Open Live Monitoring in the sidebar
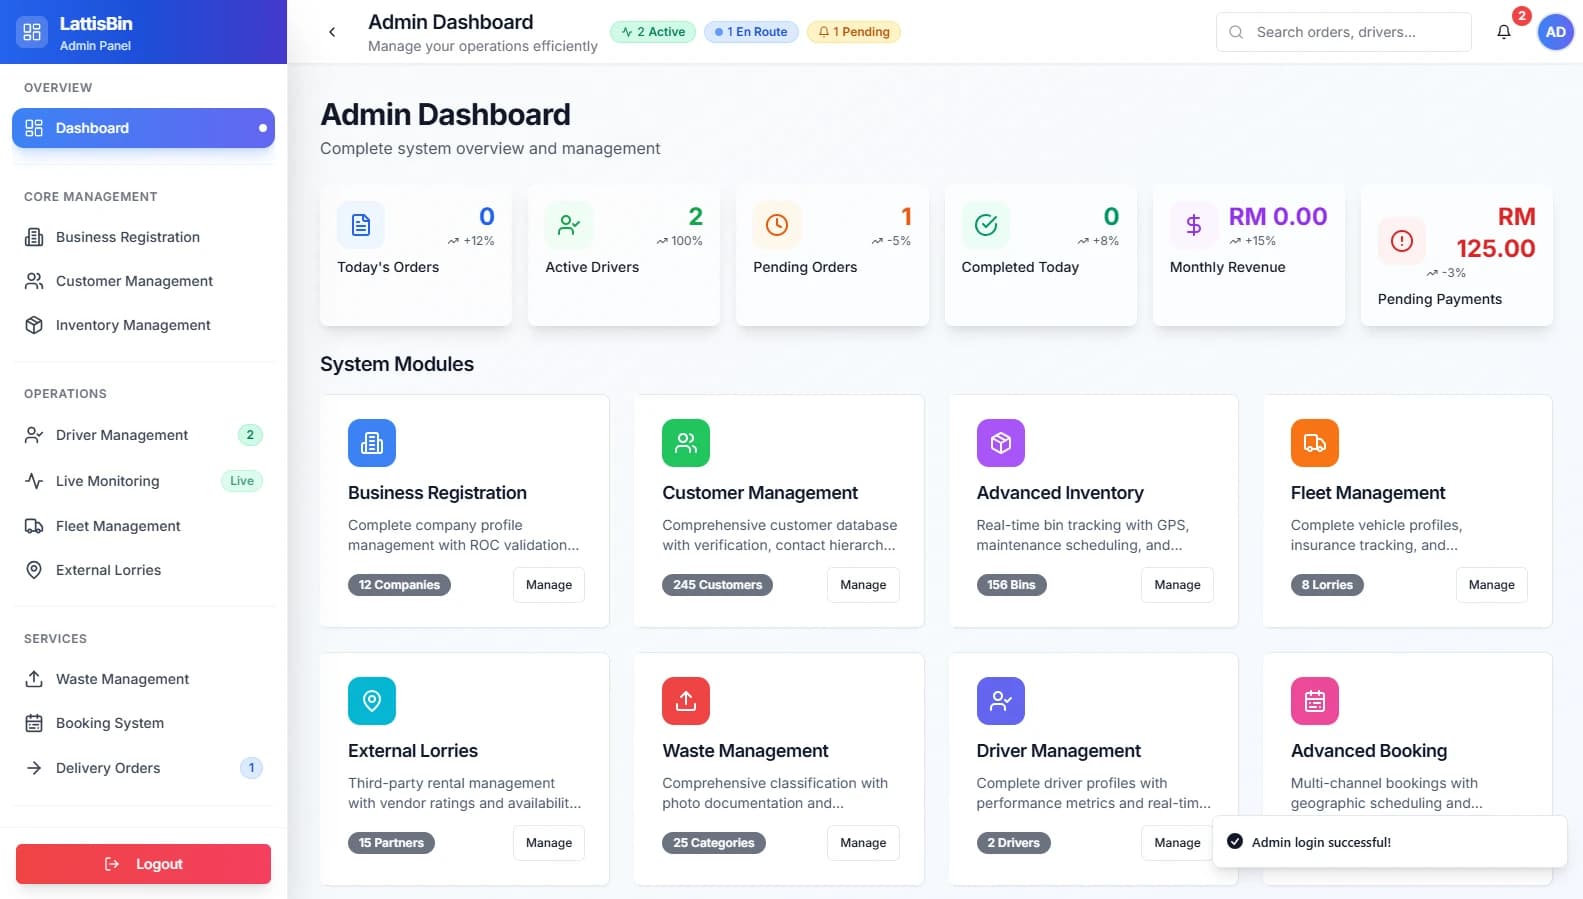Image resolution: width=1583 pixels, height=899 pixels. click(x=107, y=481)
